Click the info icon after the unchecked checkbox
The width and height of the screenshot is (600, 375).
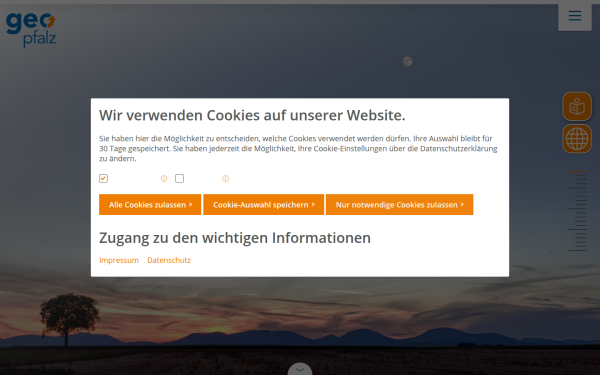point(225,179)
